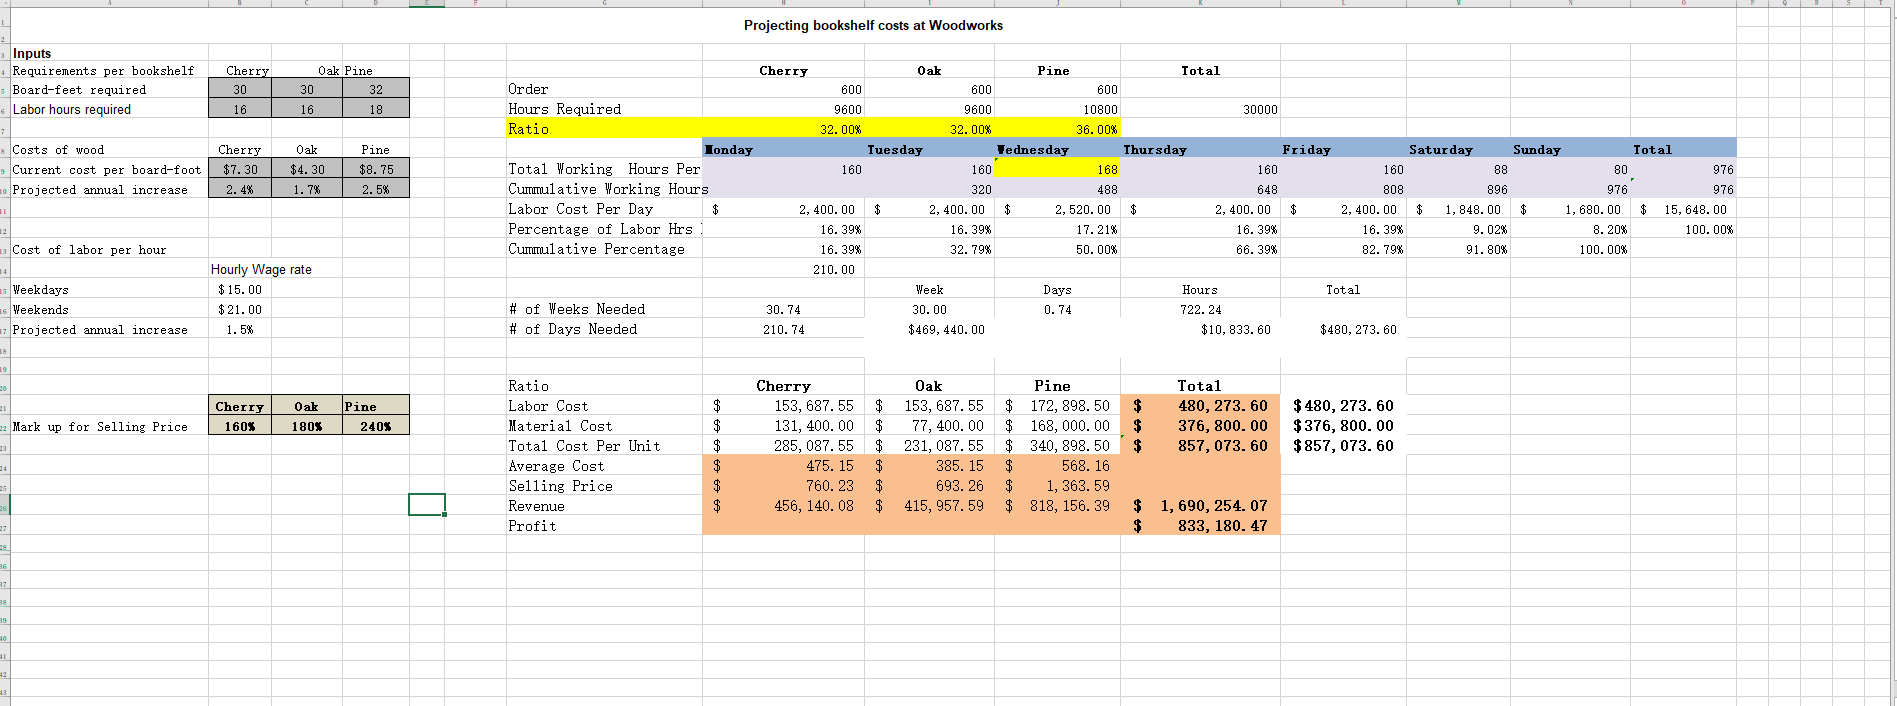Image resolution: width=1897 pixels, height=706 pixels.
Task: Select the Weekdays wage $15.00
Action: [x=240, y=289]
